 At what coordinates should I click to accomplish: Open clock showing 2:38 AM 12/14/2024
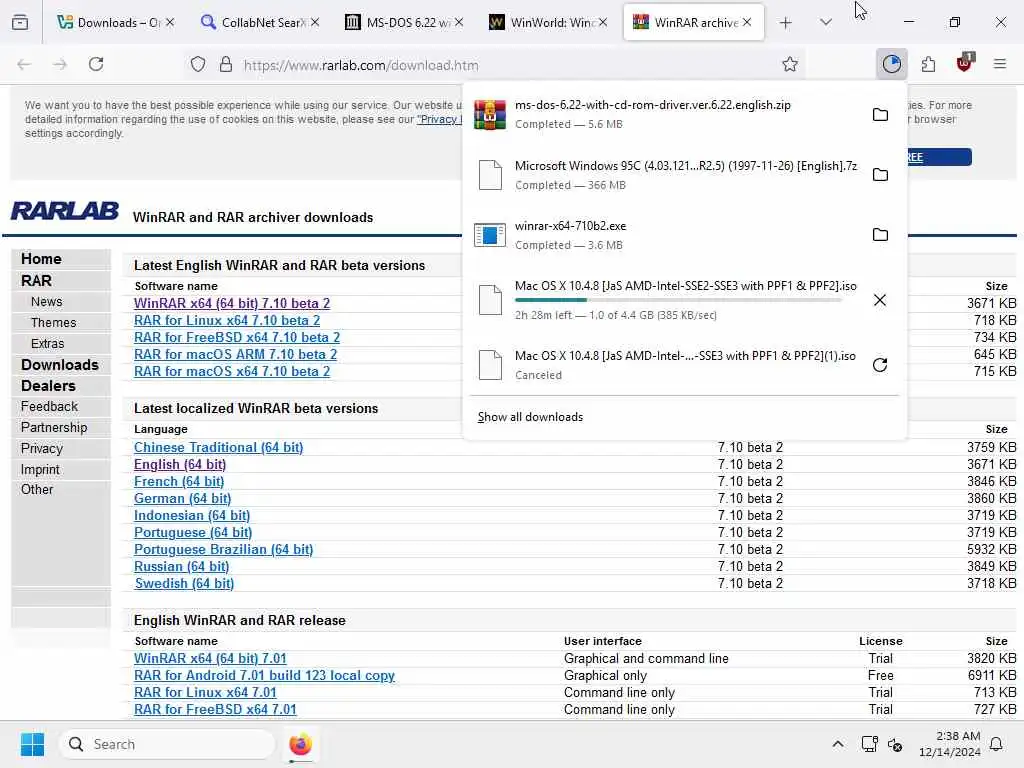coord(949,744)
